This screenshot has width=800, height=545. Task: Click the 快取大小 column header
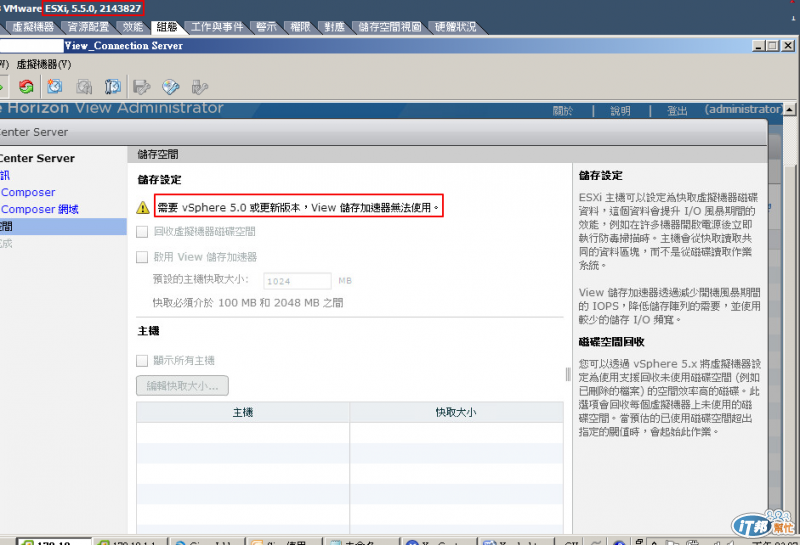pos(456,412)
